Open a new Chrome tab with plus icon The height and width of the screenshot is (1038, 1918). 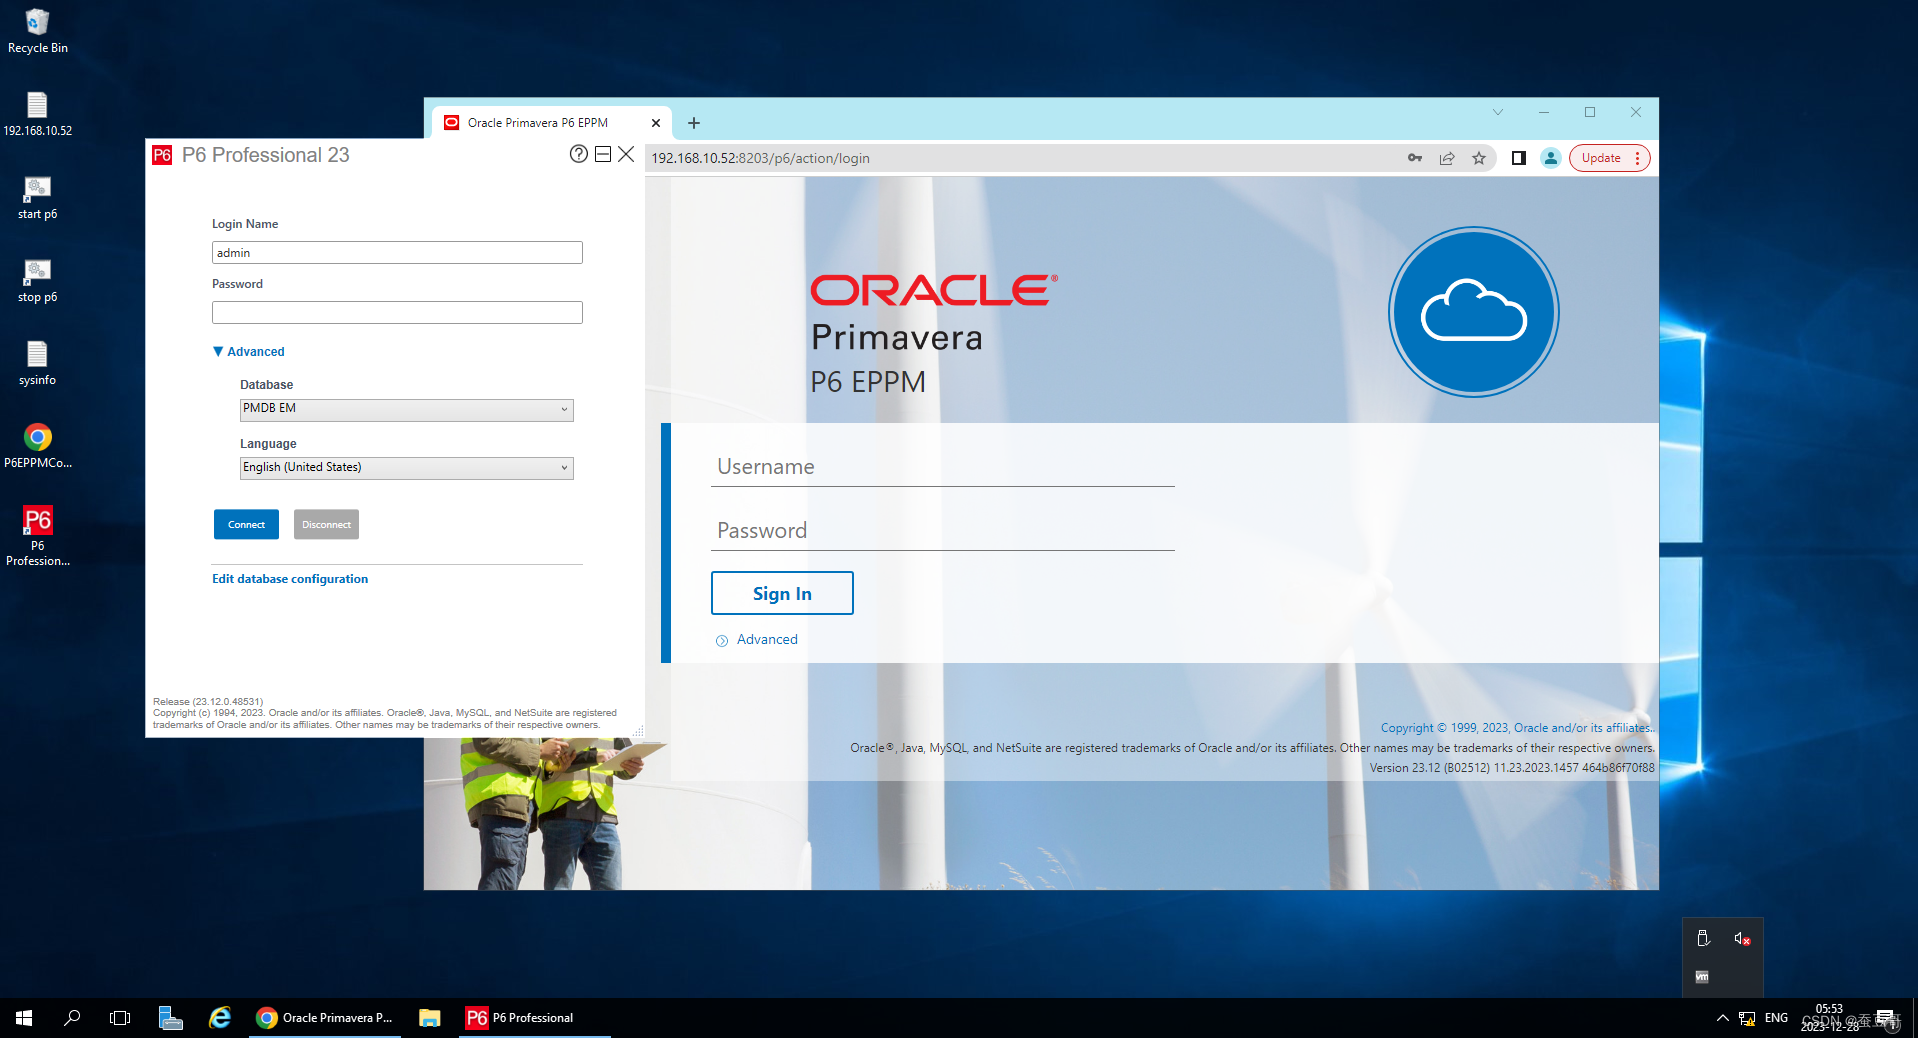[x=694, y=123]
